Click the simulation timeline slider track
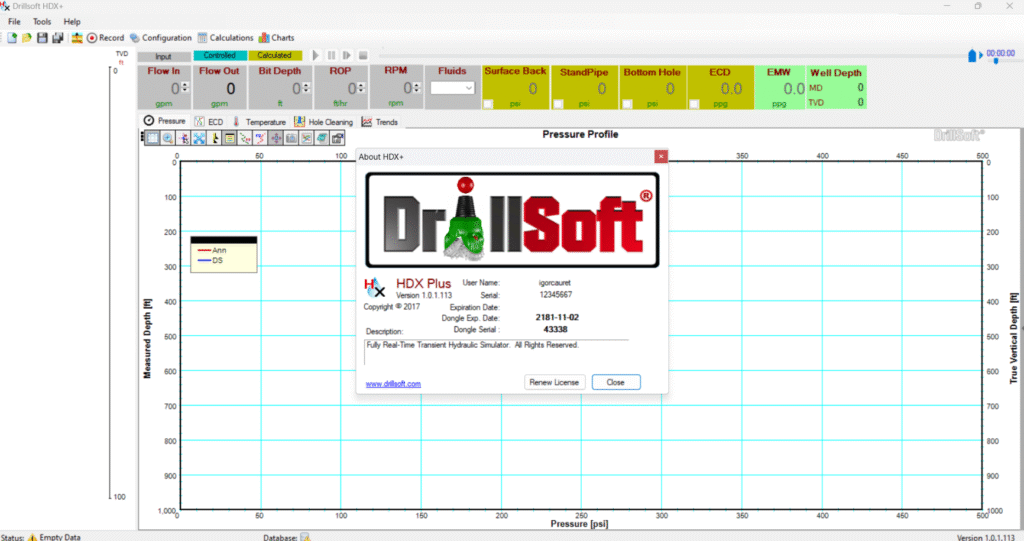This screenshot has width=1024, height=541. point(673,56)
